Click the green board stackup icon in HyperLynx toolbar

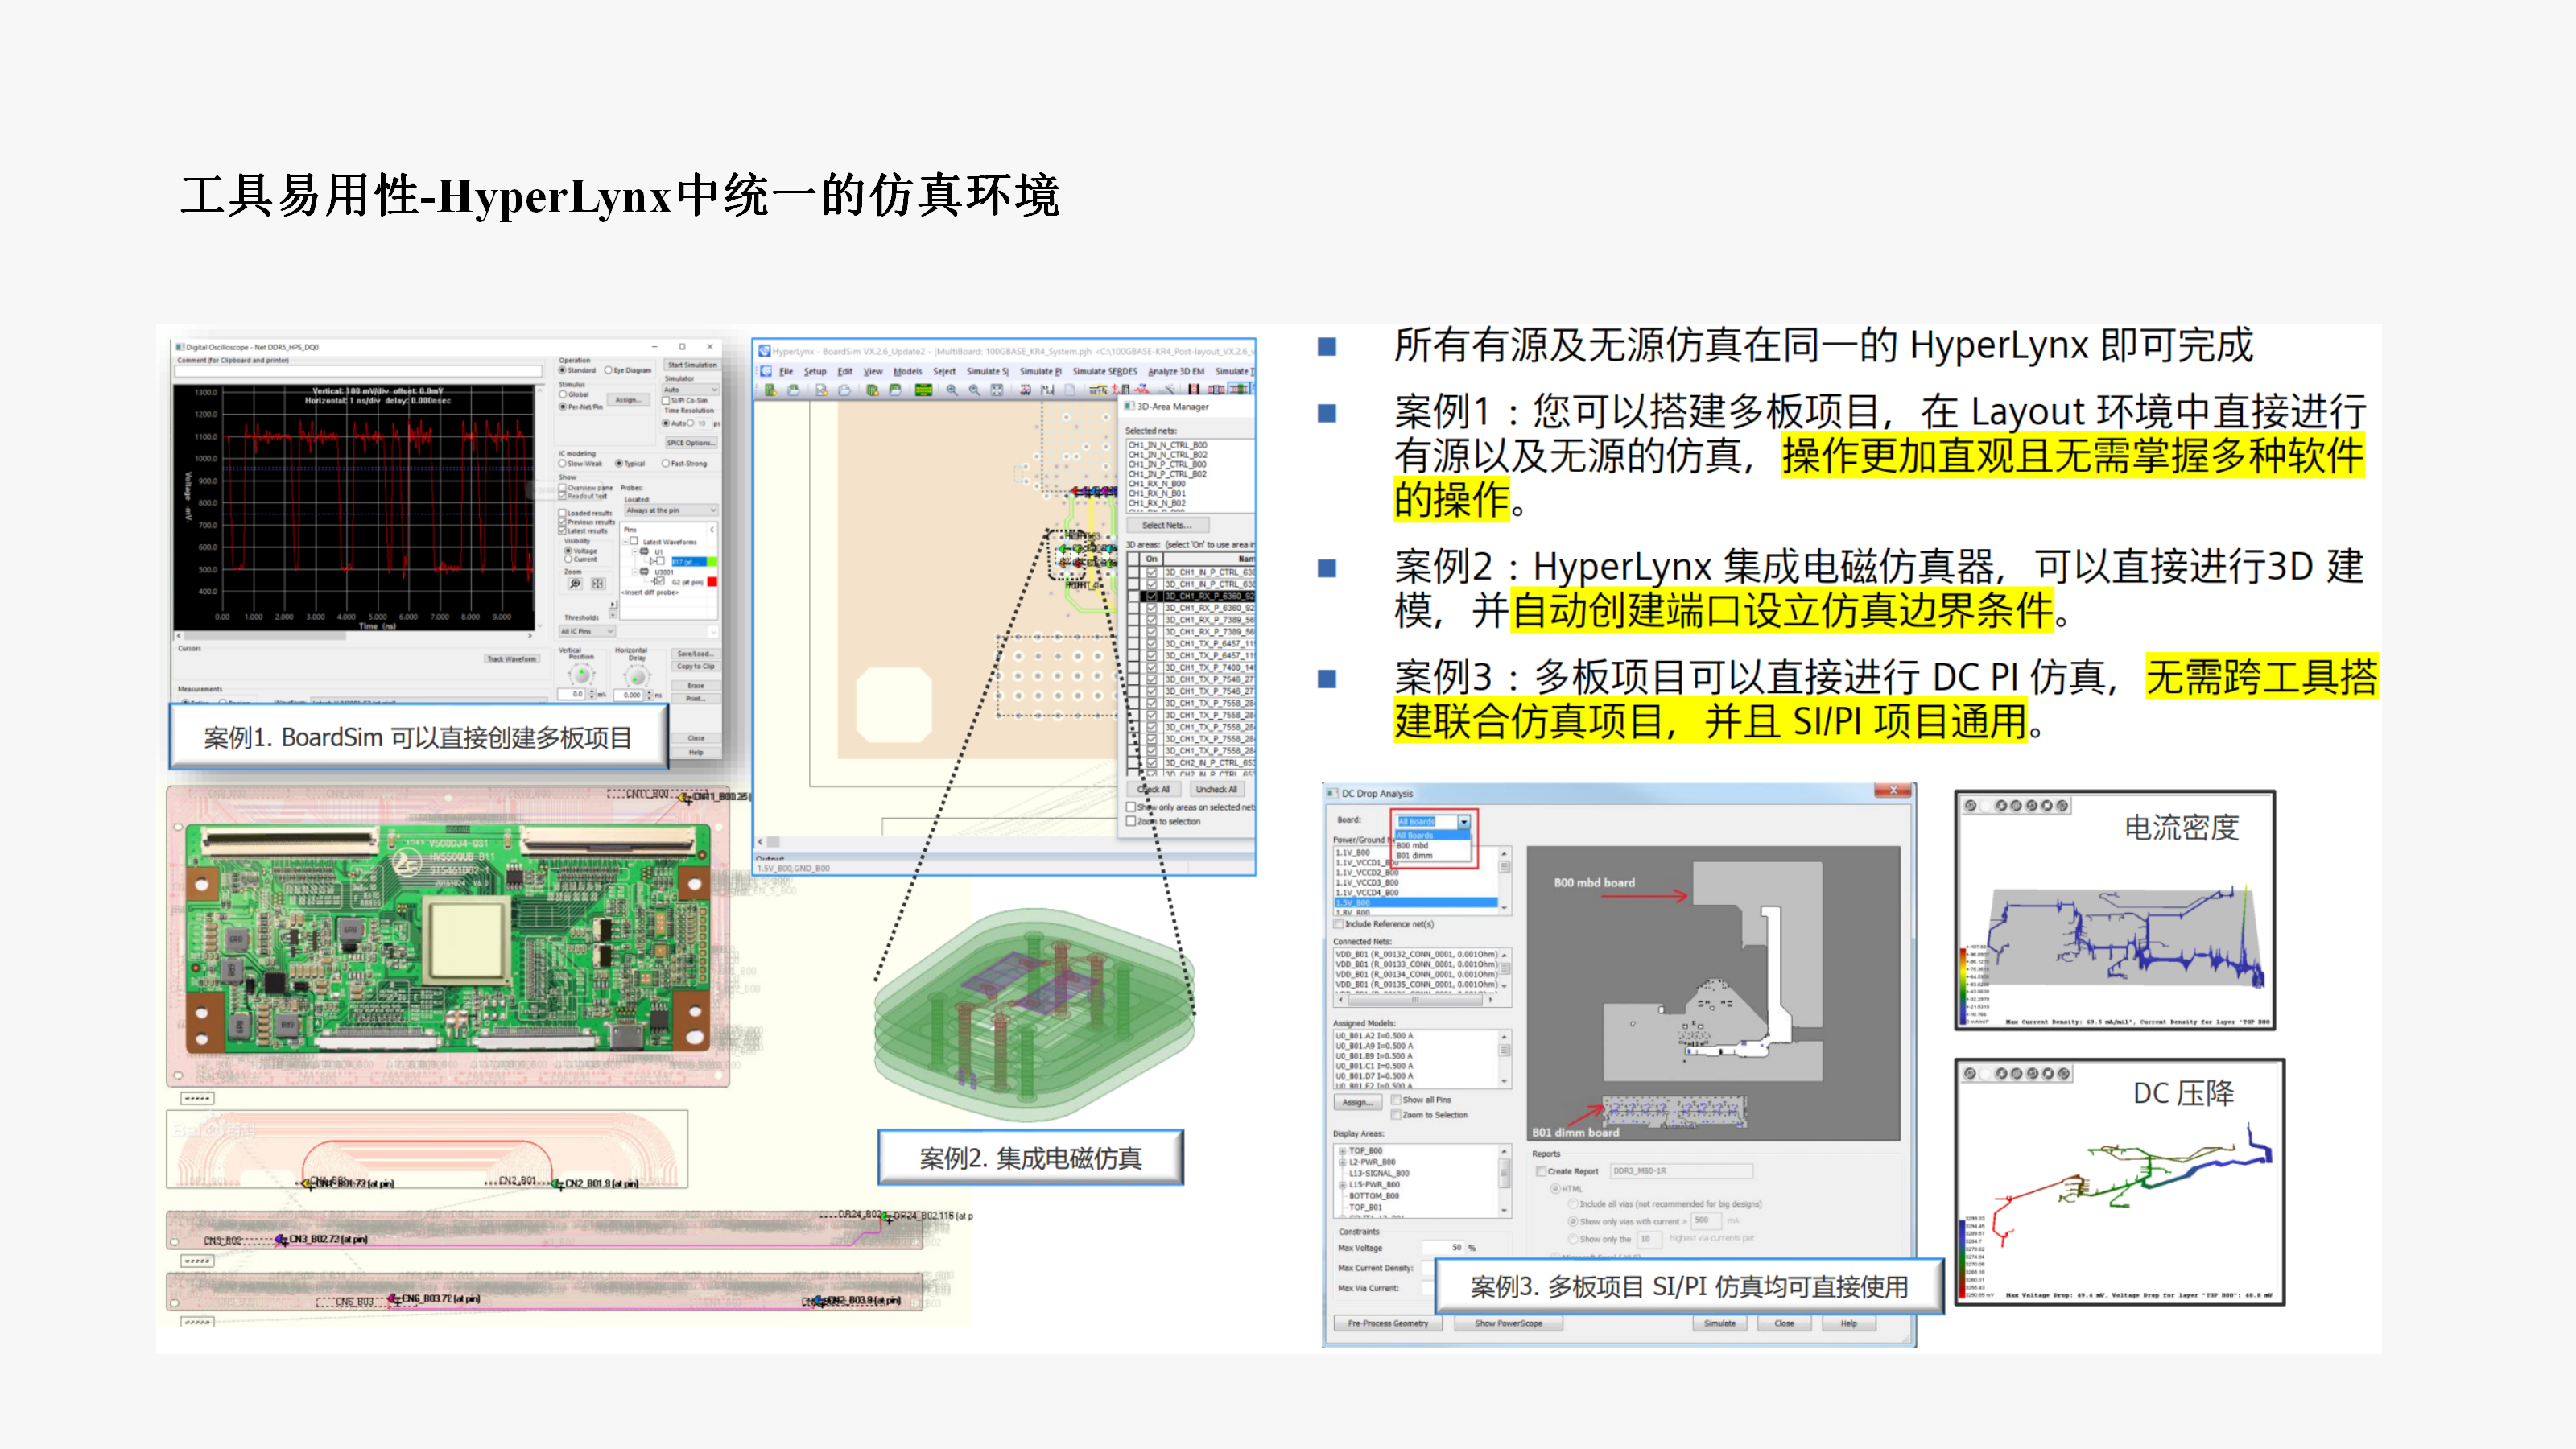point(924,391)
